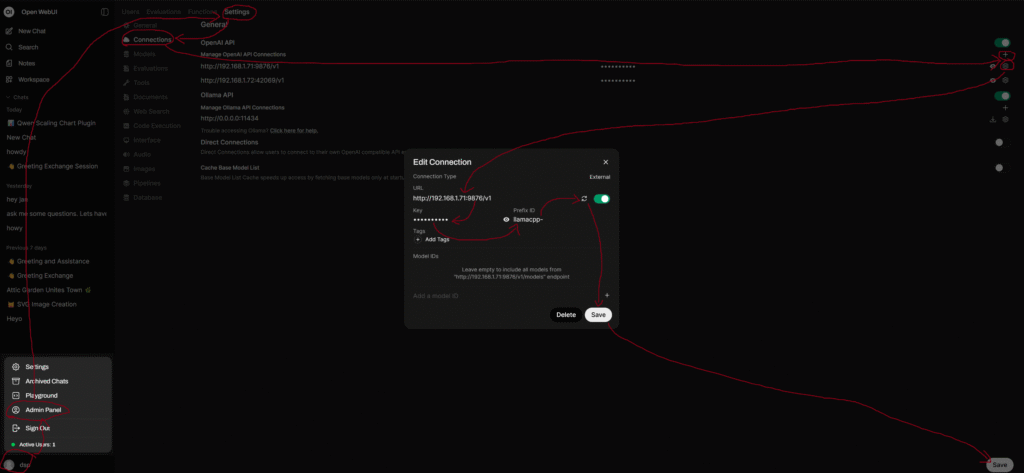The image size is (1024, 473).
Task: Collapse the Chats section in sidebar
Action: click(x=20, y=97)
